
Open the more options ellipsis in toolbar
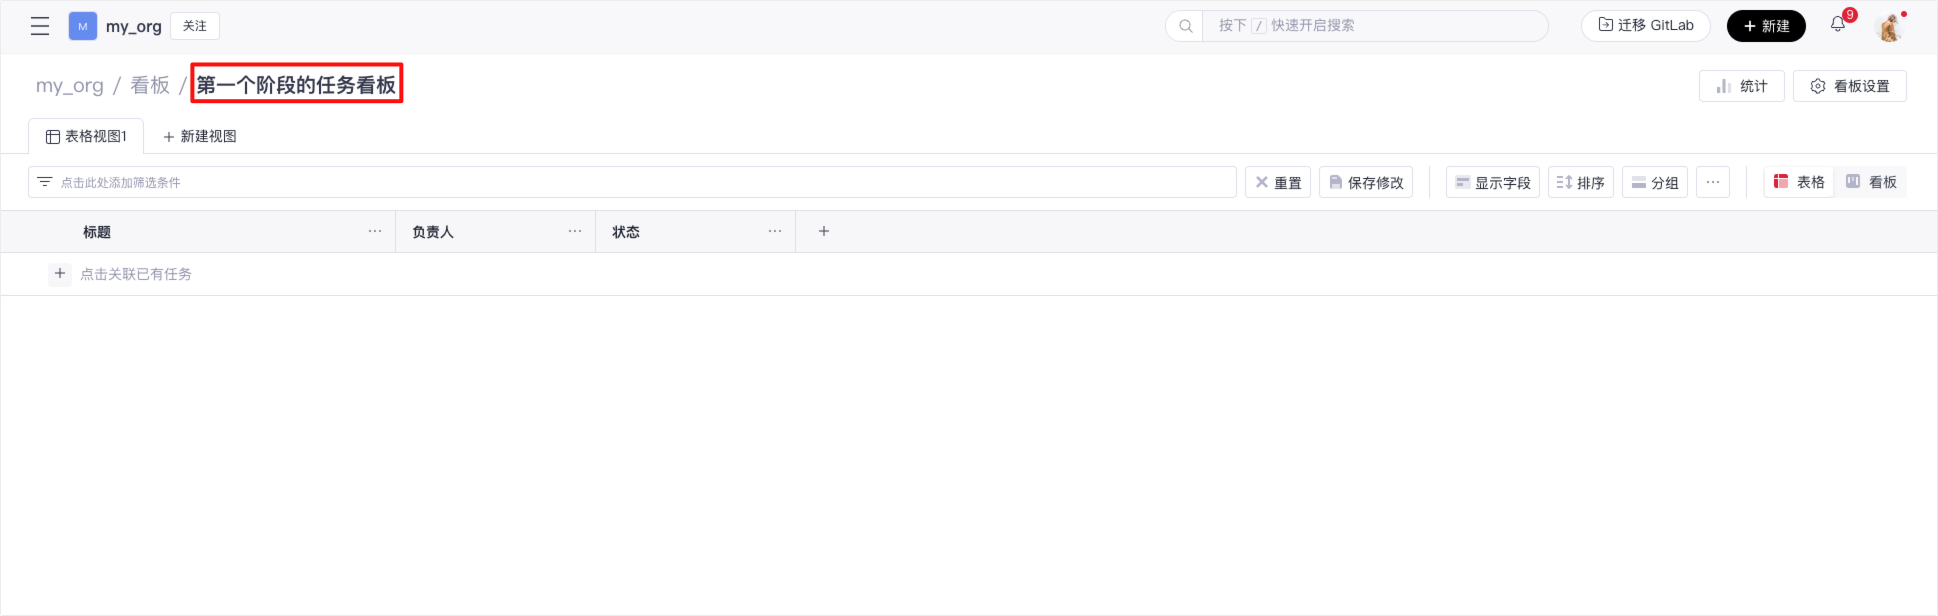[x=1713, y=182]
